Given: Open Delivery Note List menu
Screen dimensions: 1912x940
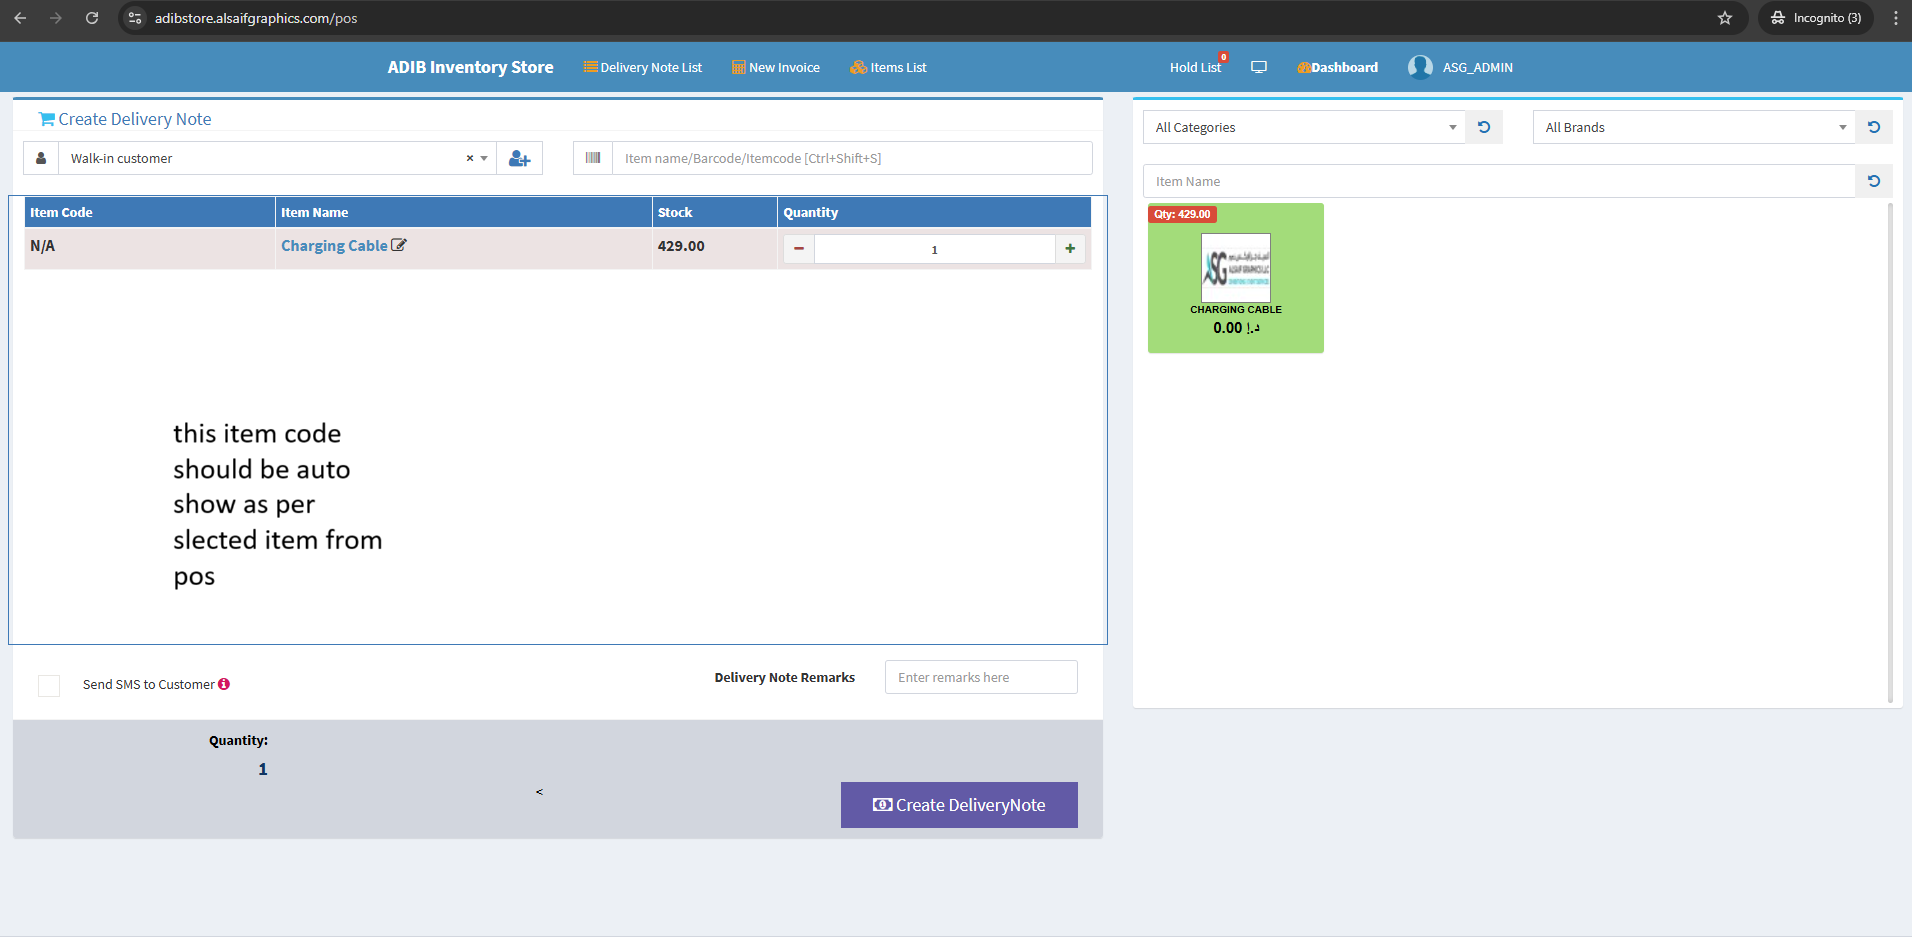Looking at the screenshot, I should [642, 67].
